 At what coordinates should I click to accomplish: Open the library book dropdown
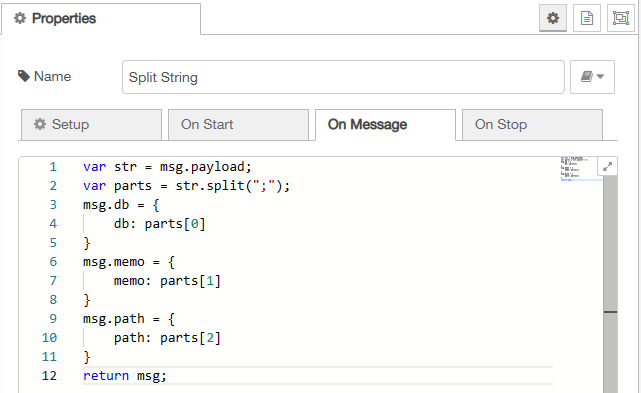tap(592, 77)
